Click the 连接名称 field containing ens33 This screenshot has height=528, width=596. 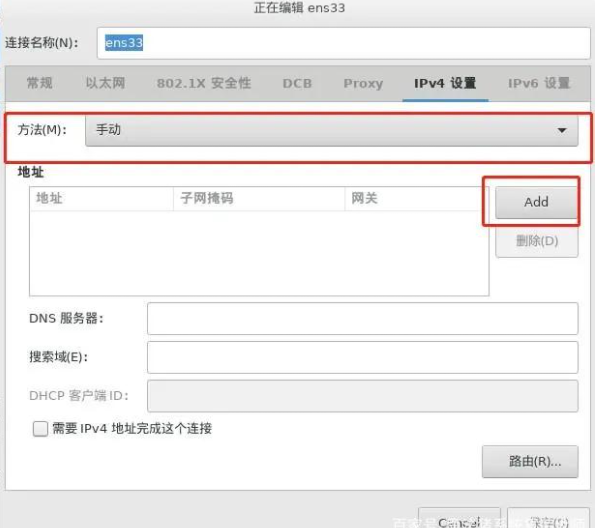pos(344,43)
